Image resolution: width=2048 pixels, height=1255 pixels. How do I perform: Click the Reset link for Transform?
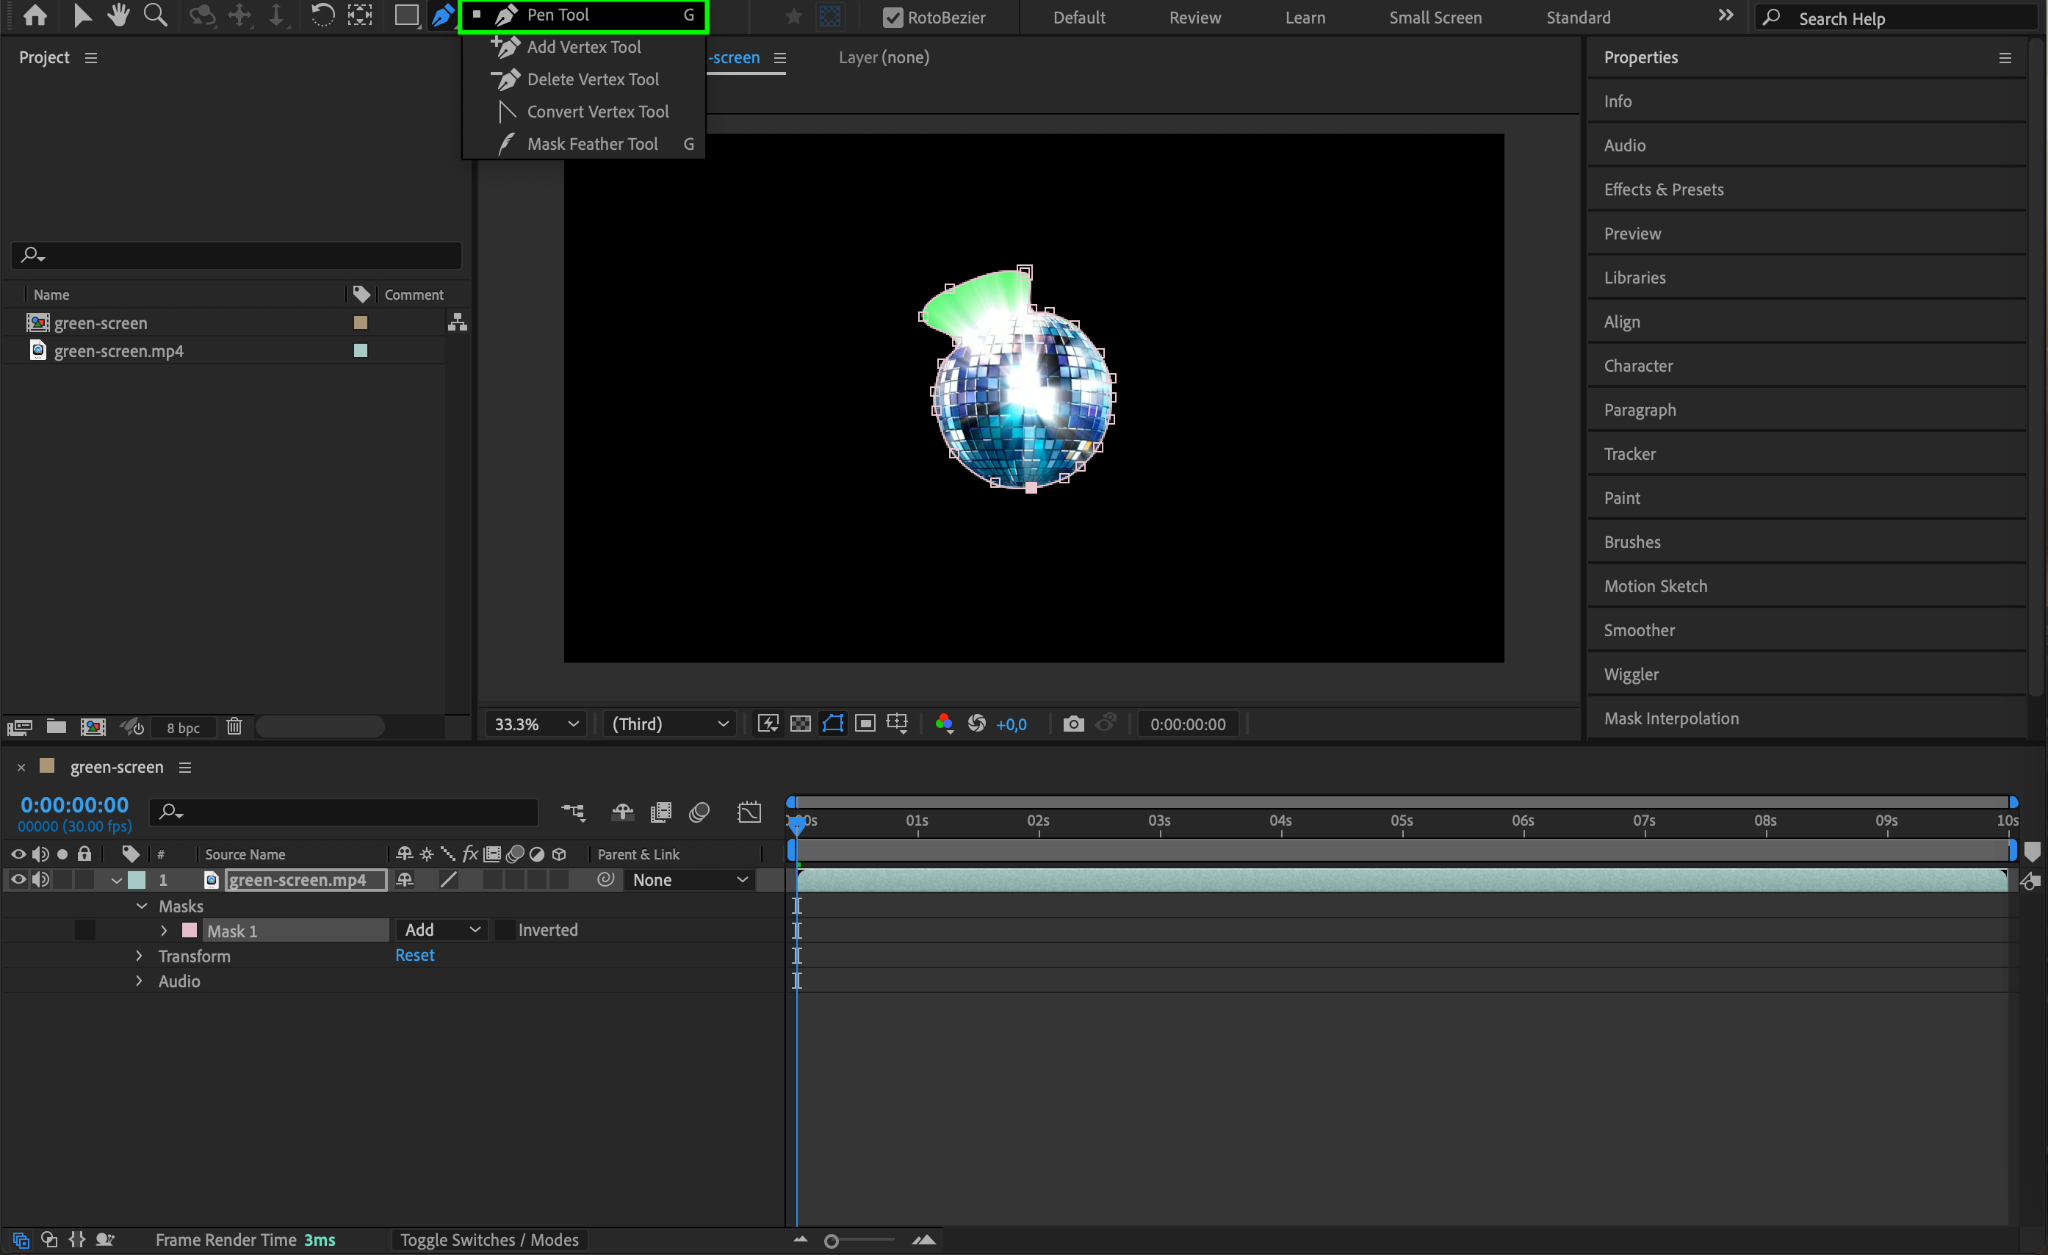(x=414, y=955)
